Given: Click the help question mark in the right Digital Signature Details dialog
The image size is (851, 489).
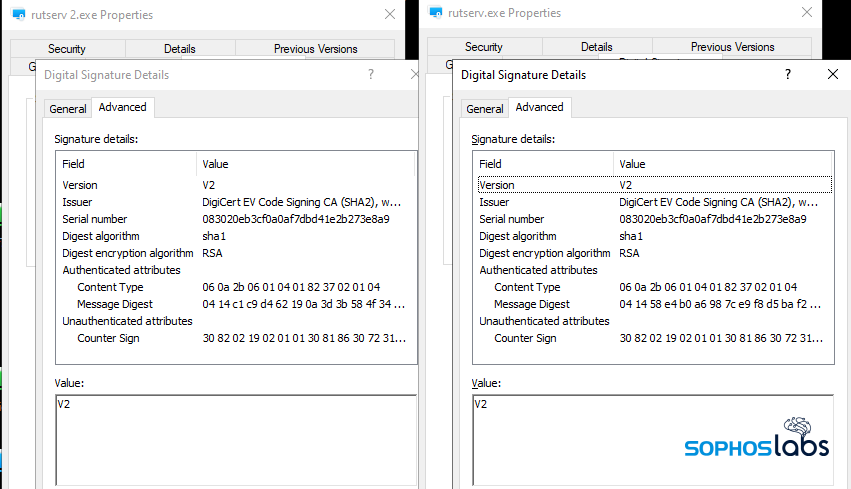Looking at the screenshot, I should (788, 74).
